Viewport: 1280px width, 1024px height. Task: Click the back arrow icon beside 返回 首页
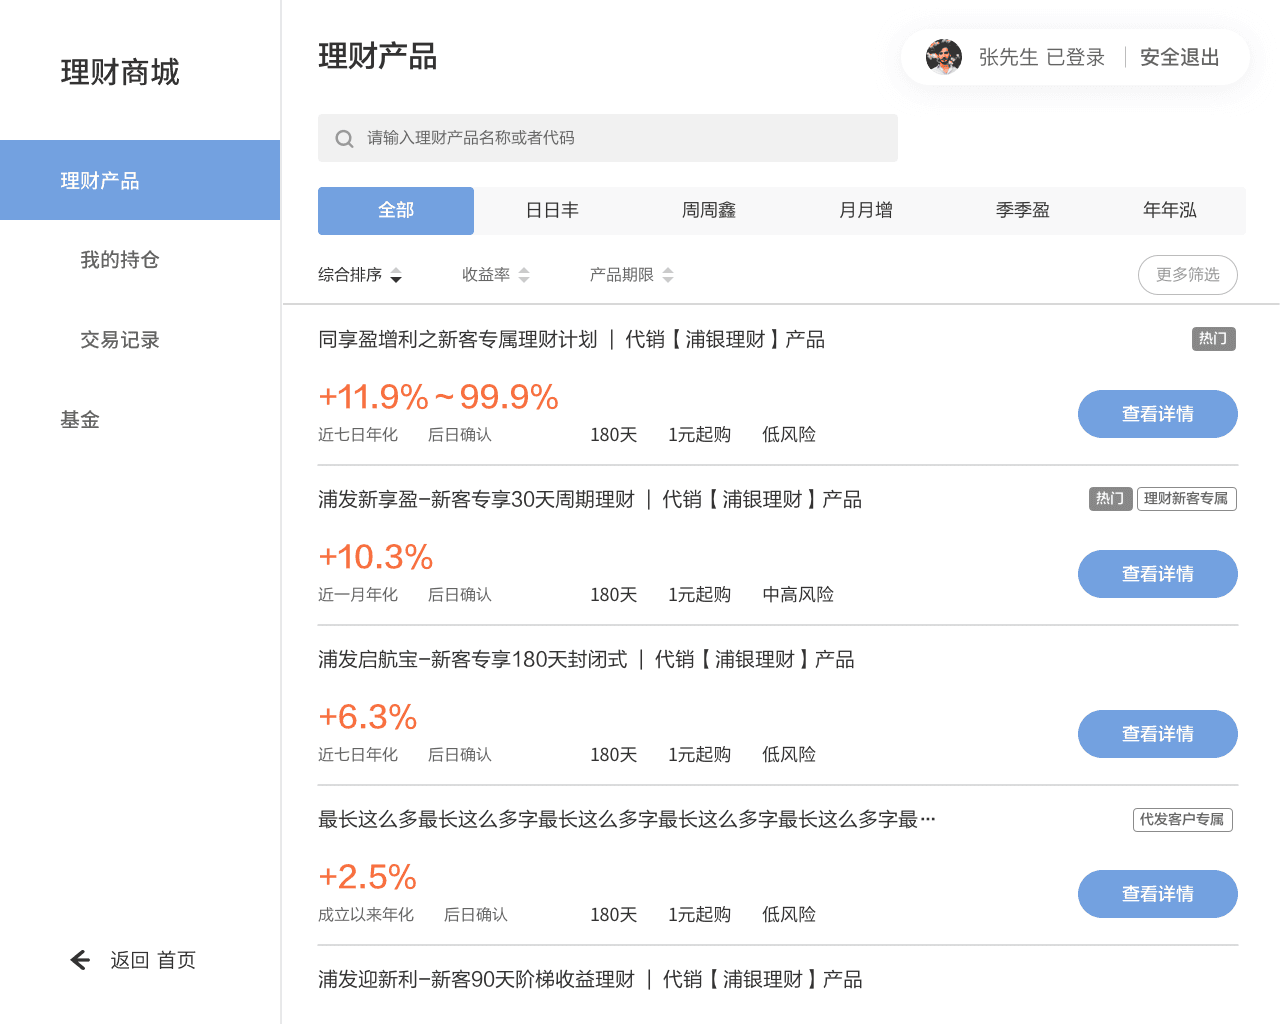coord(80,960)
